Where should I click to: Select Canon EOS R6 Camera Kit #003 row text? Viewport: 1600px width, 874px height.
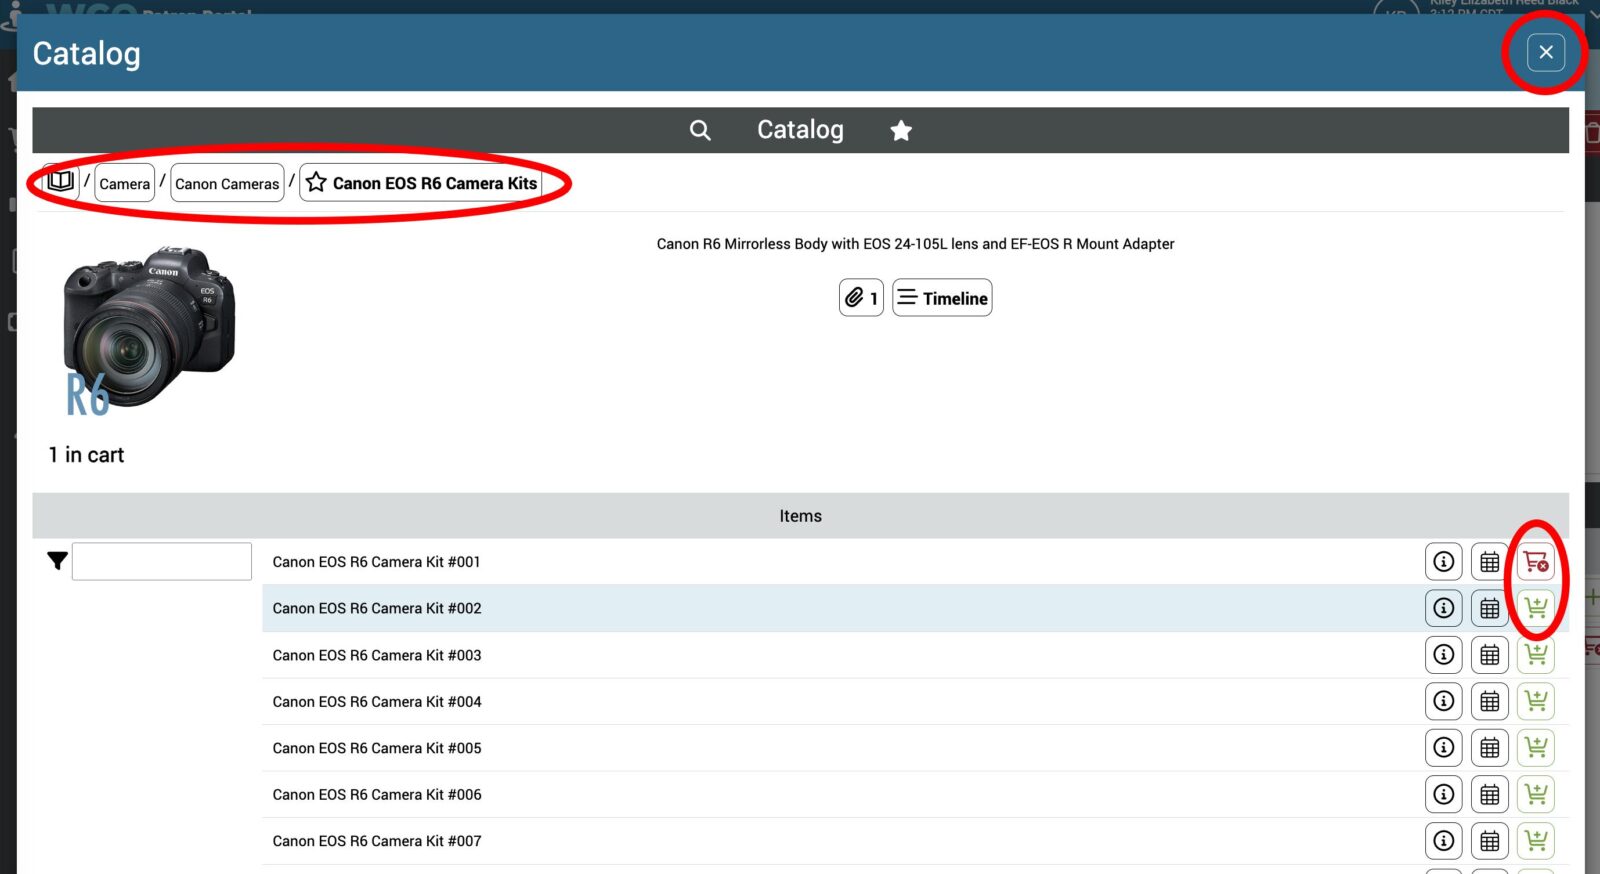(x=377, y=655)
